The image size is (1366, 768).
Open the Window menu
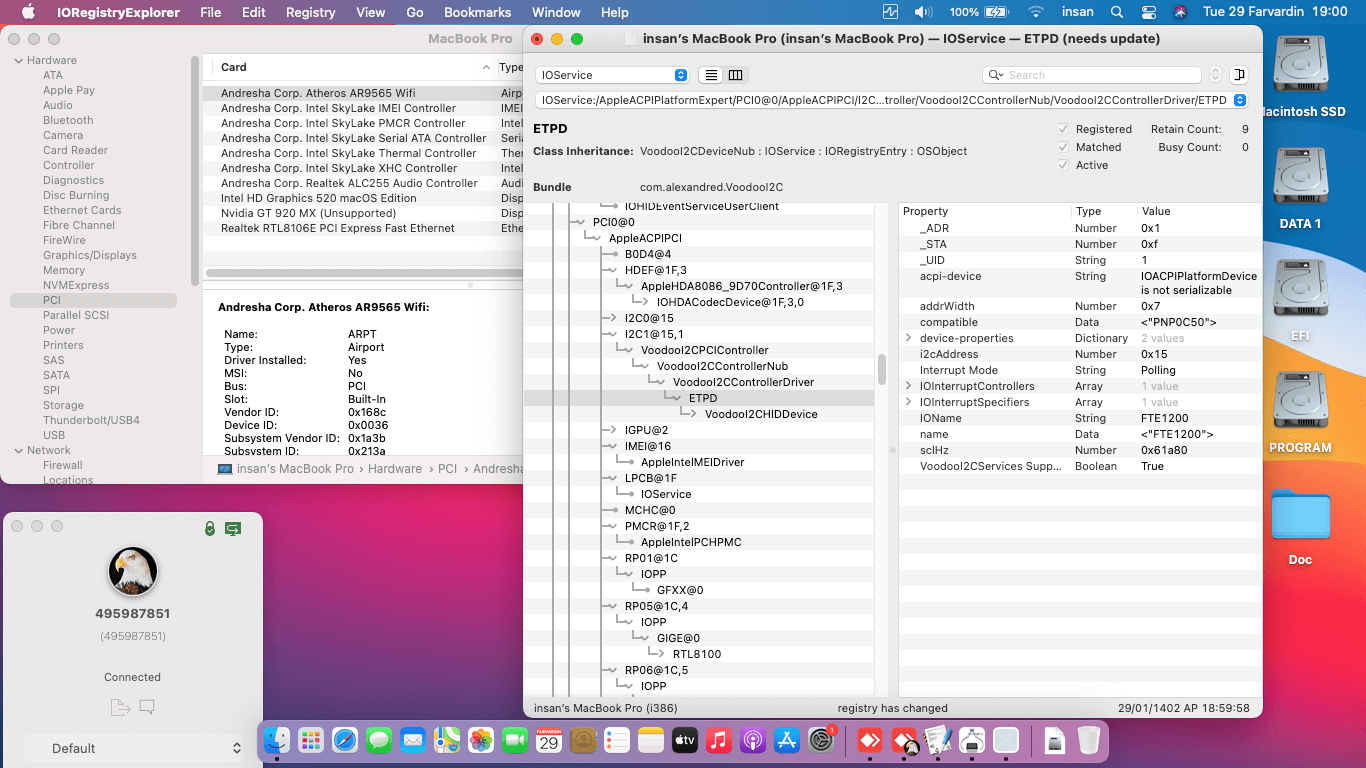pyautogui.click(x=556, y=12)
